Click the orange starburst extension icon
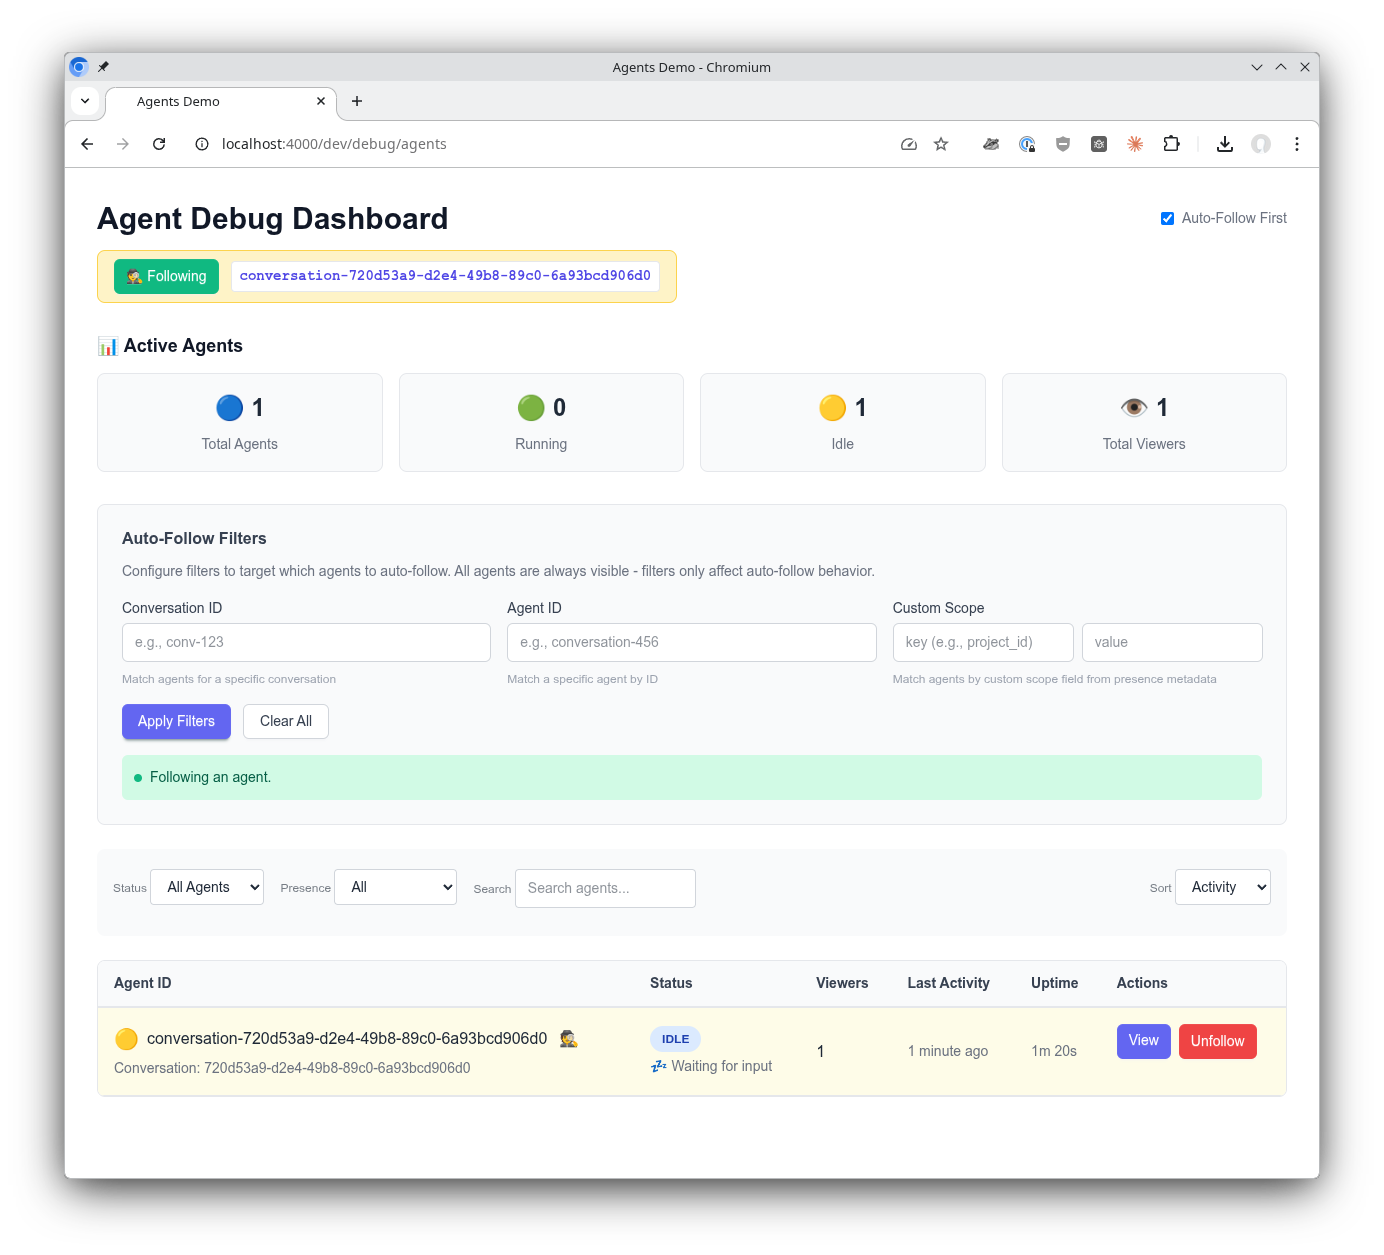Image resolution: width=1384 pixels, height=1255 pixels. click(1135, 144)
